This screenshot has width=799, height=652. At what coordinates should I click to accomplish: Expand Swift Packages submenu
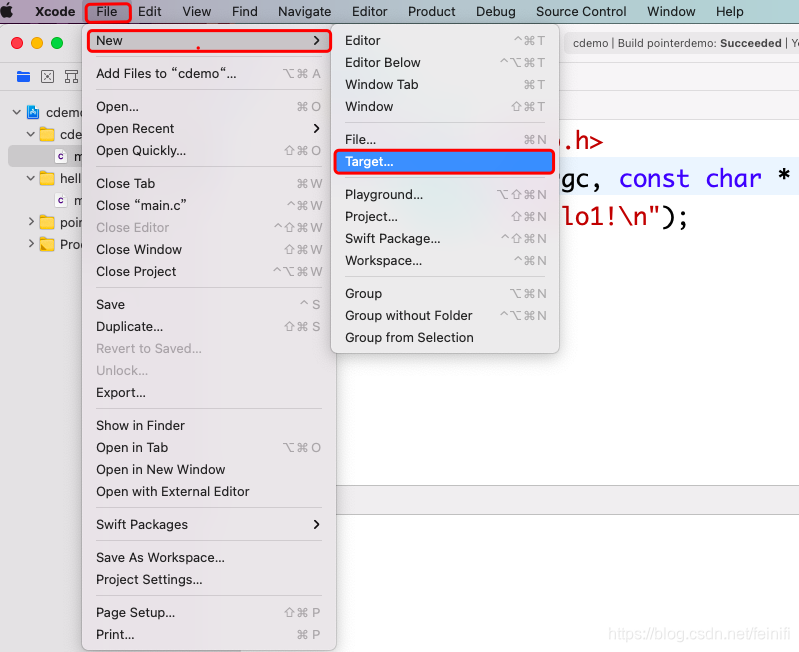[x=209, y=525]
